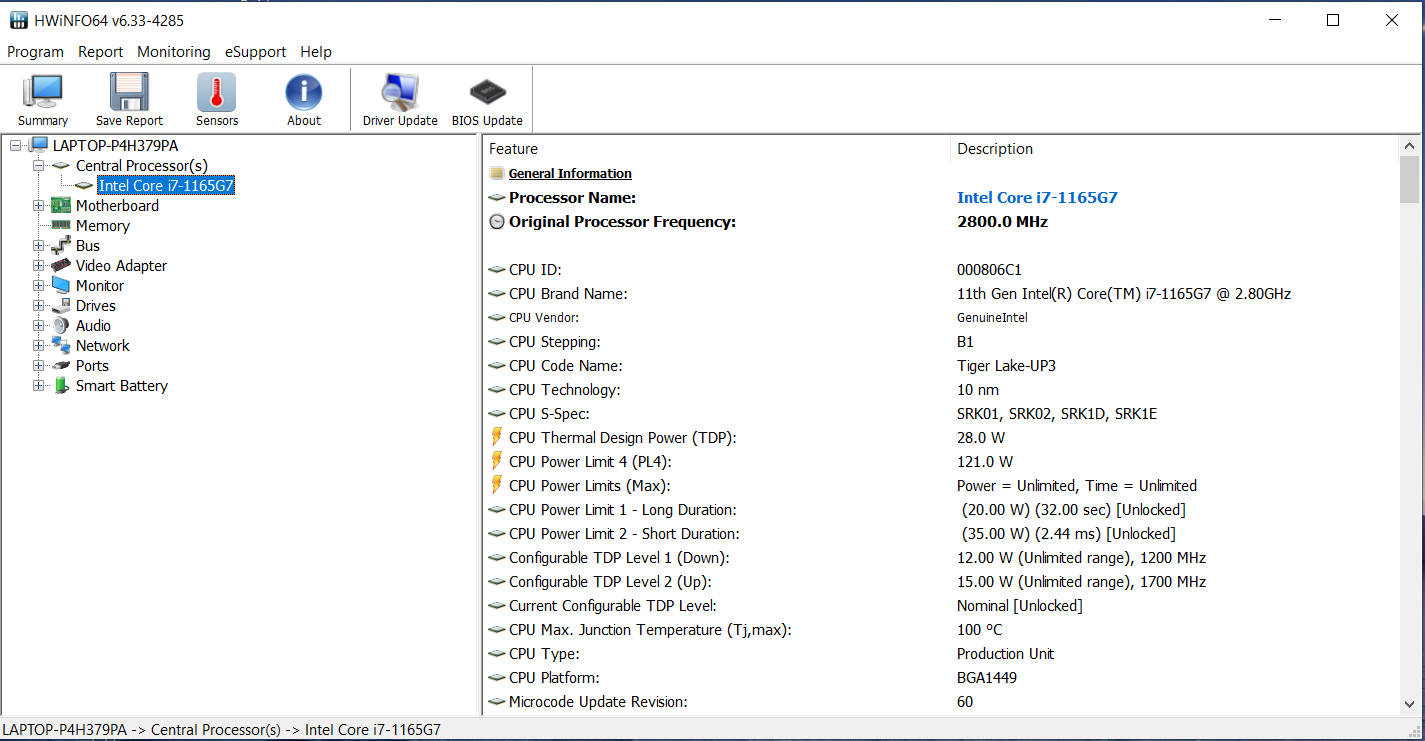Screen dimensions: 1425x741
Task: Click the About info icon
Action: (304, 92)
